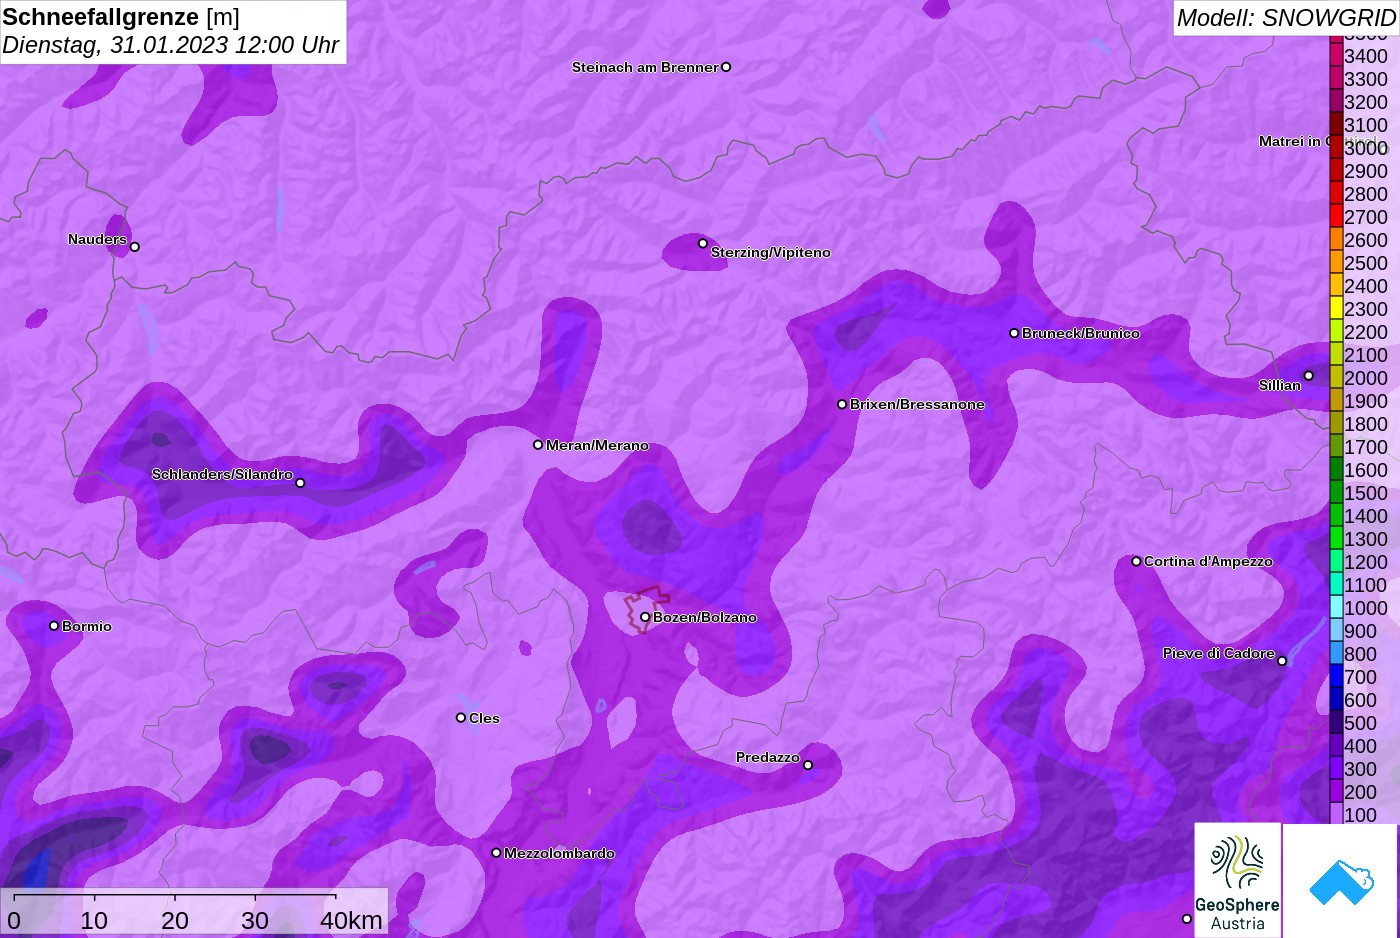The height and width of the screenshot is (938, 1400).
Task: Click the Nauders city marker dot
Action: click(135, 246)
